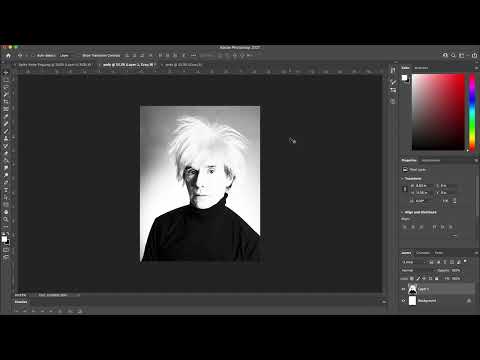
Task: Open the top collapsed panel dock icon
Action: pyautogui.click(x=393, y=70)
